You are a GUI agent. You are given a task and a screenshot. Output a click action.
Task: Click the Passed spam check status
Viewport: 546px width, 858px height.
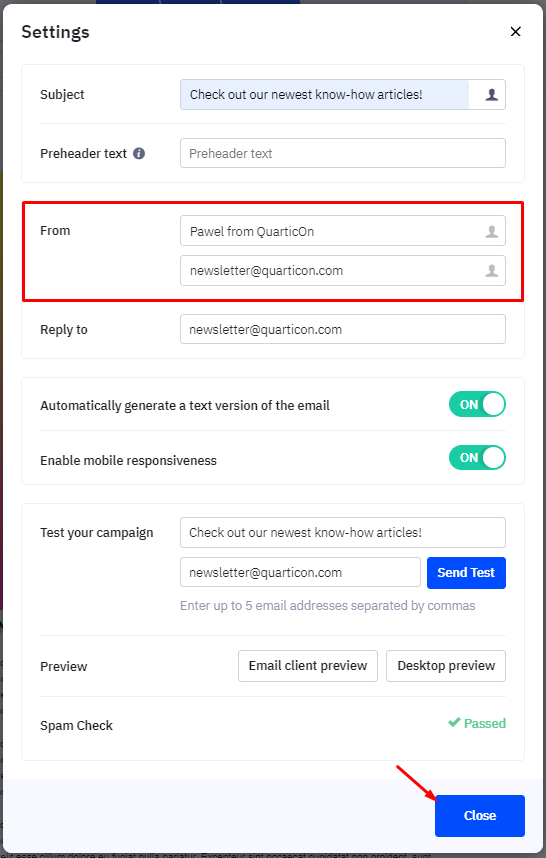point(477,723)
